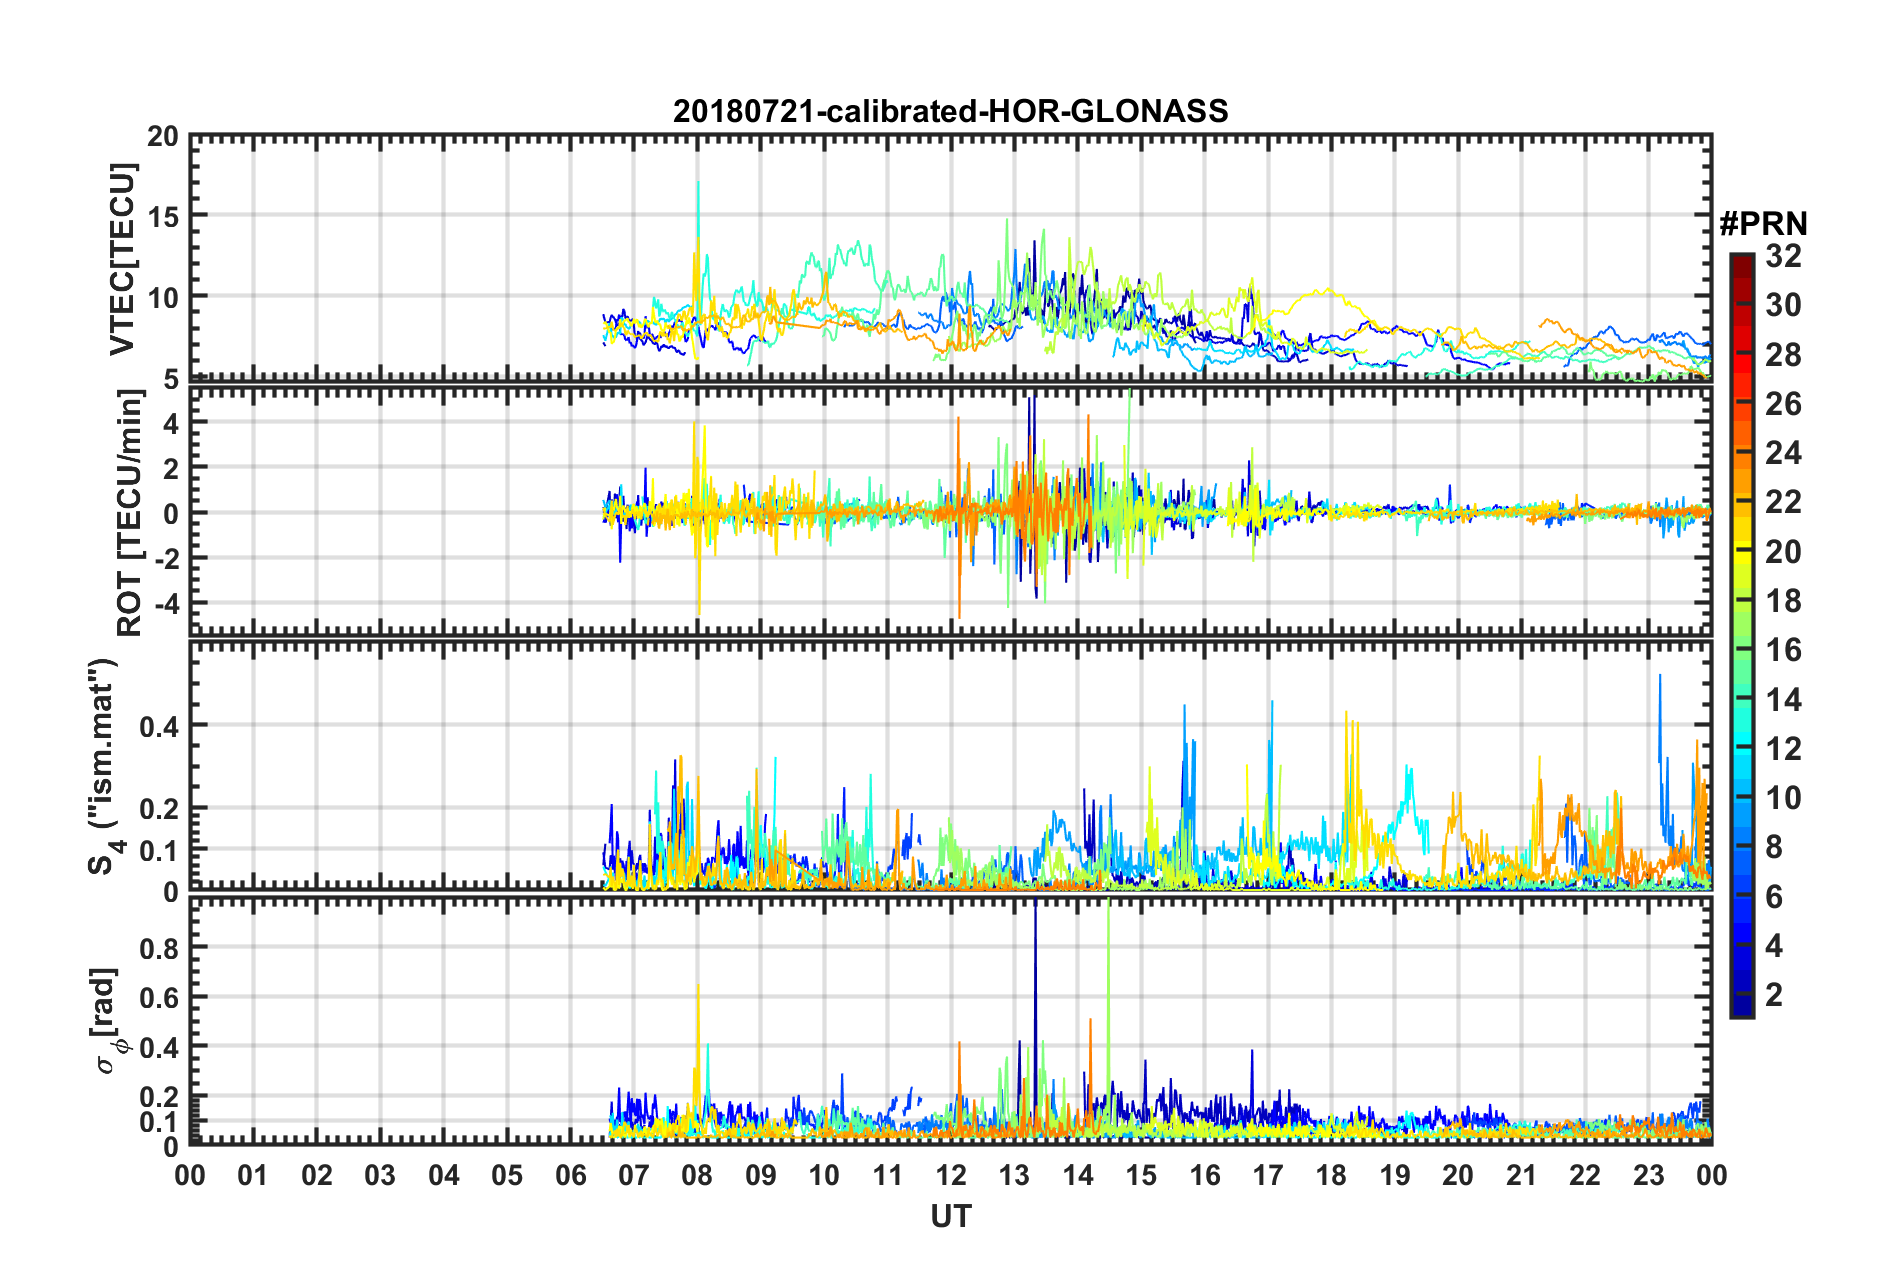This screenshot has width=1902, height=1272.
Task: Click the 6 label on the PRN colorbar
Action: point(1774,897)
